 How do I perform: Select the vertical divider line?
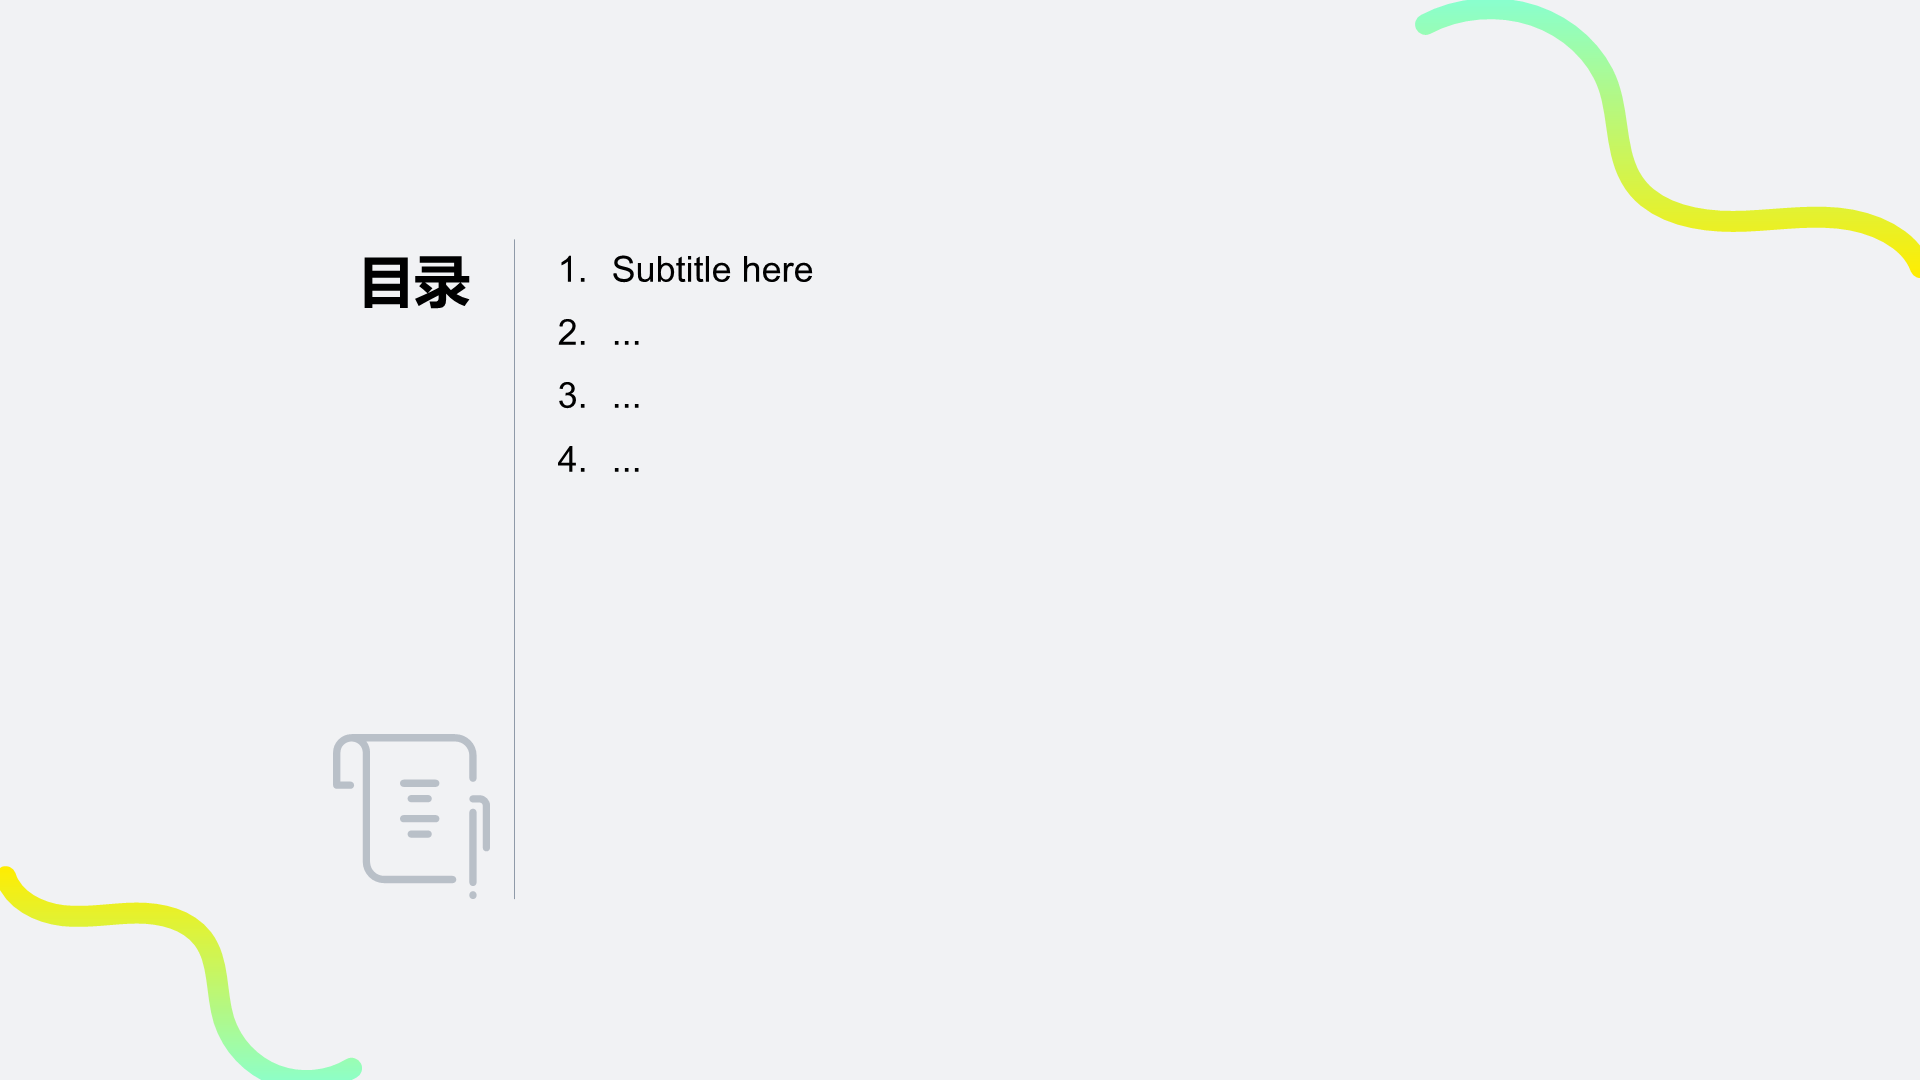pos(514,568)
